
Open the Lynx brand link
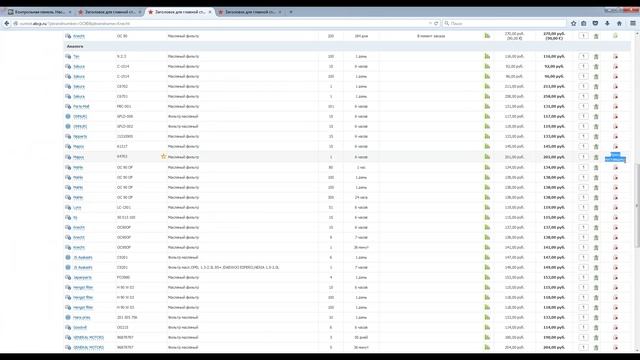77,208
